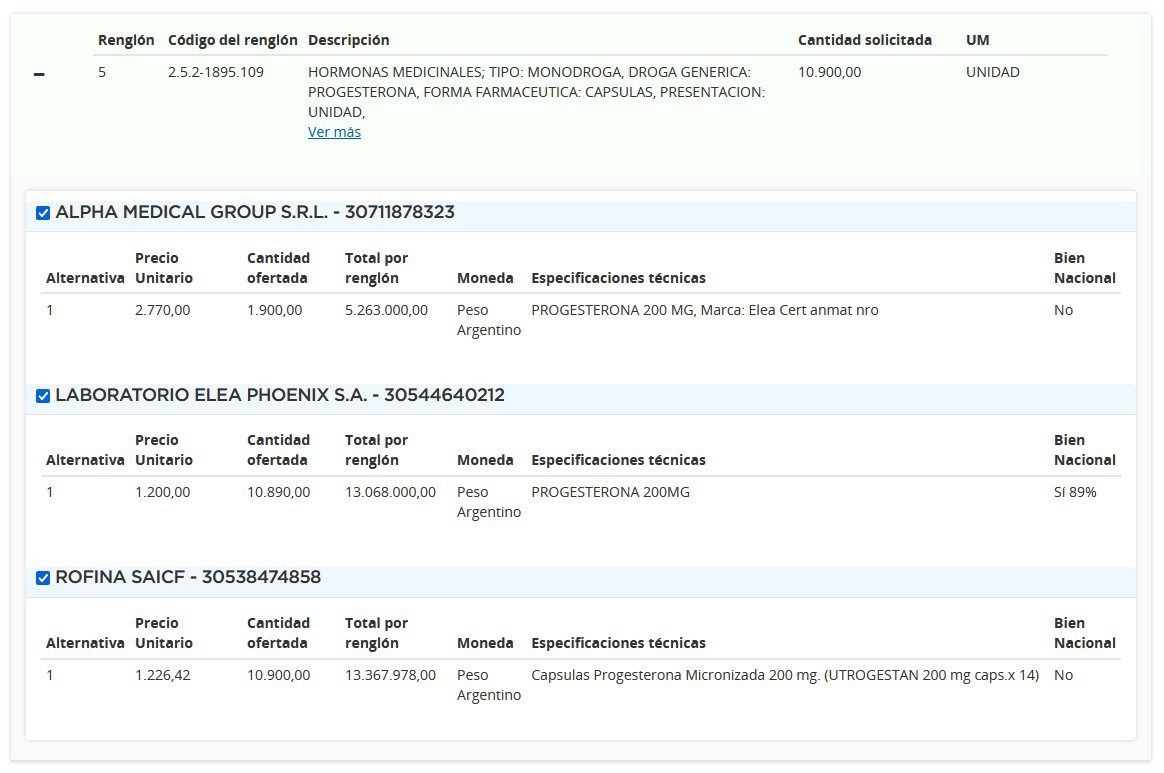Click the UTROGESTAN technical specification text
Screen dimensions: 1164x773
785,675
